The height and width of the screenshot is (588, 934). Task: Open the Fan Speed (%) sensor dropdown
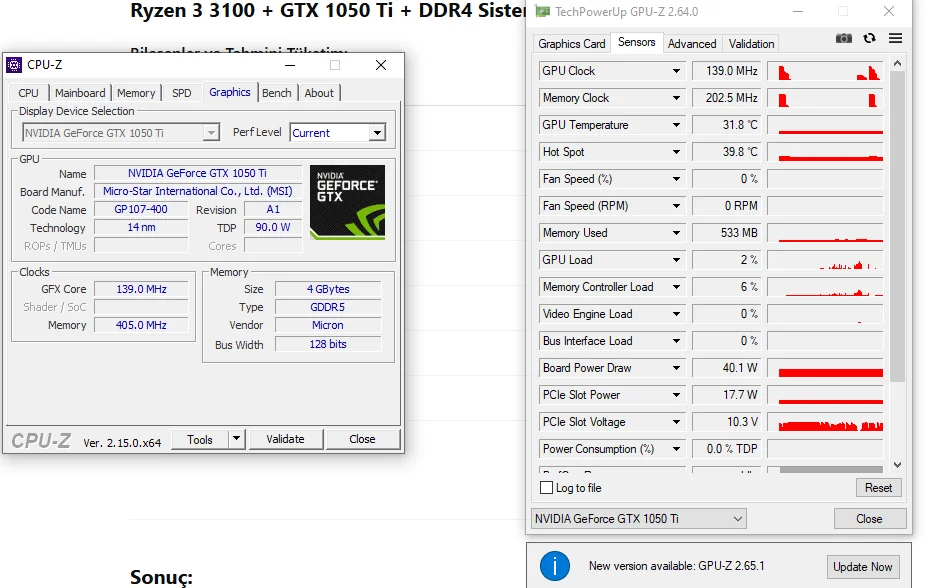pyautogui.click(x=676, y=179)
